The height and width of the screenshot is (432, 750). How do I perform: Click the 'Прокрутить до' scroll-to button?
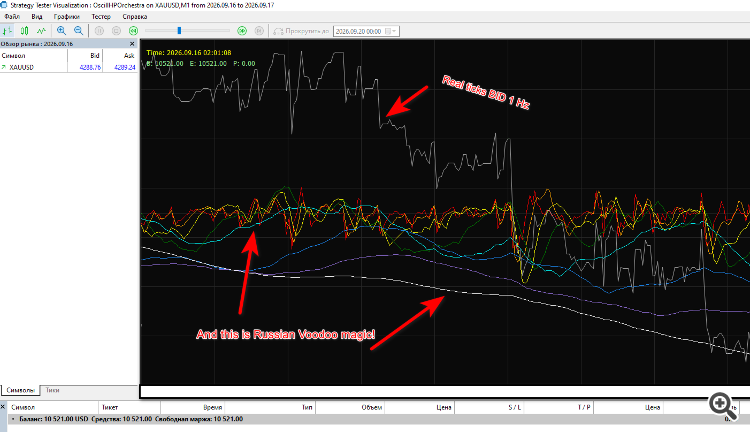[301, 31]
